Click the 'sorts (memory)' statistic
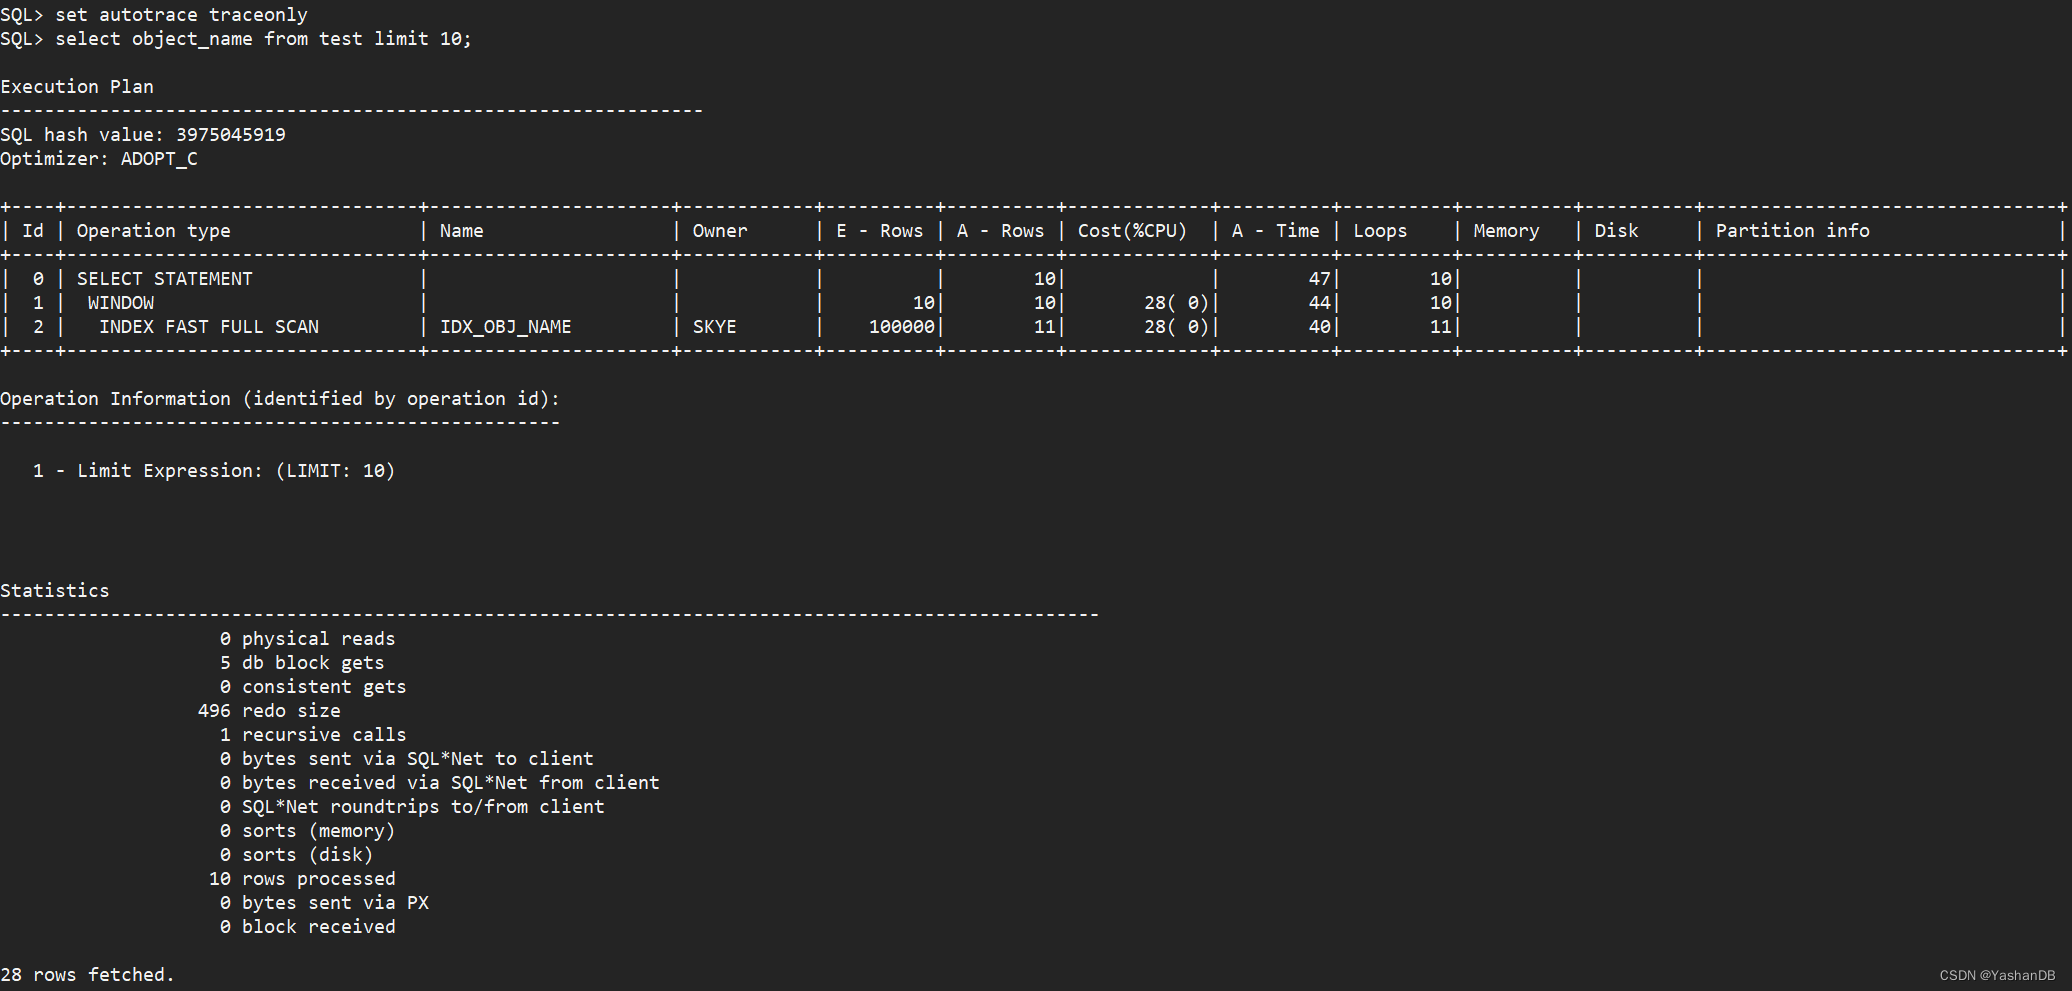This screenshot has width=2072, height=991. [307, 831]
